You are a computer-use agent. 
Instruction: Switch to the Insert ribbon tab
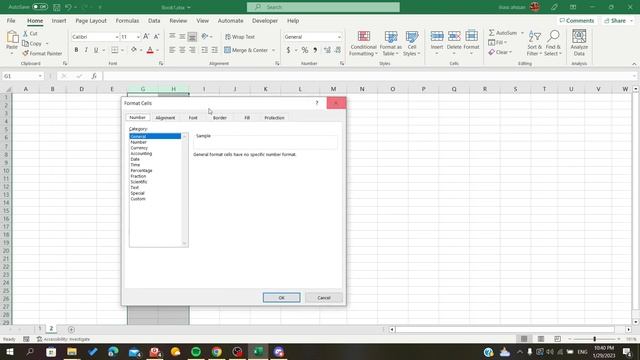point(59,21)
